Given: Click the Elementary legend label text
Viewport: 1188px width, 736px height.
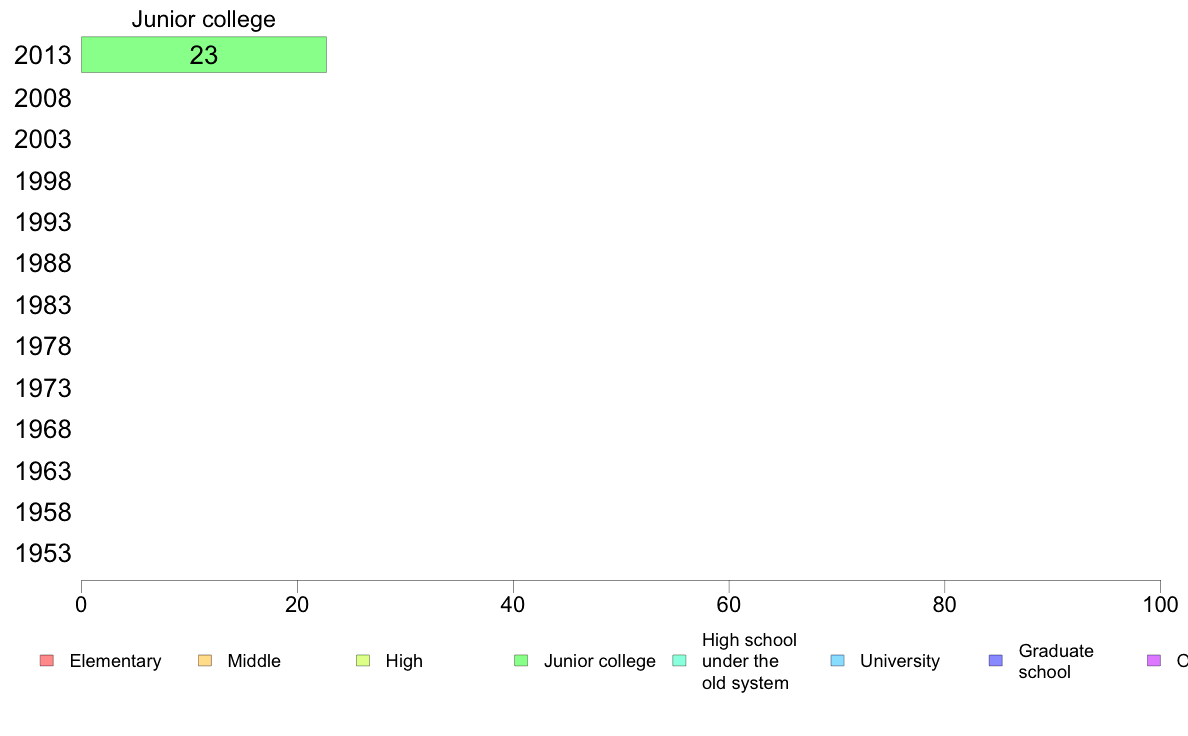Looking at the screenshot, I should [x=115, y=661].
